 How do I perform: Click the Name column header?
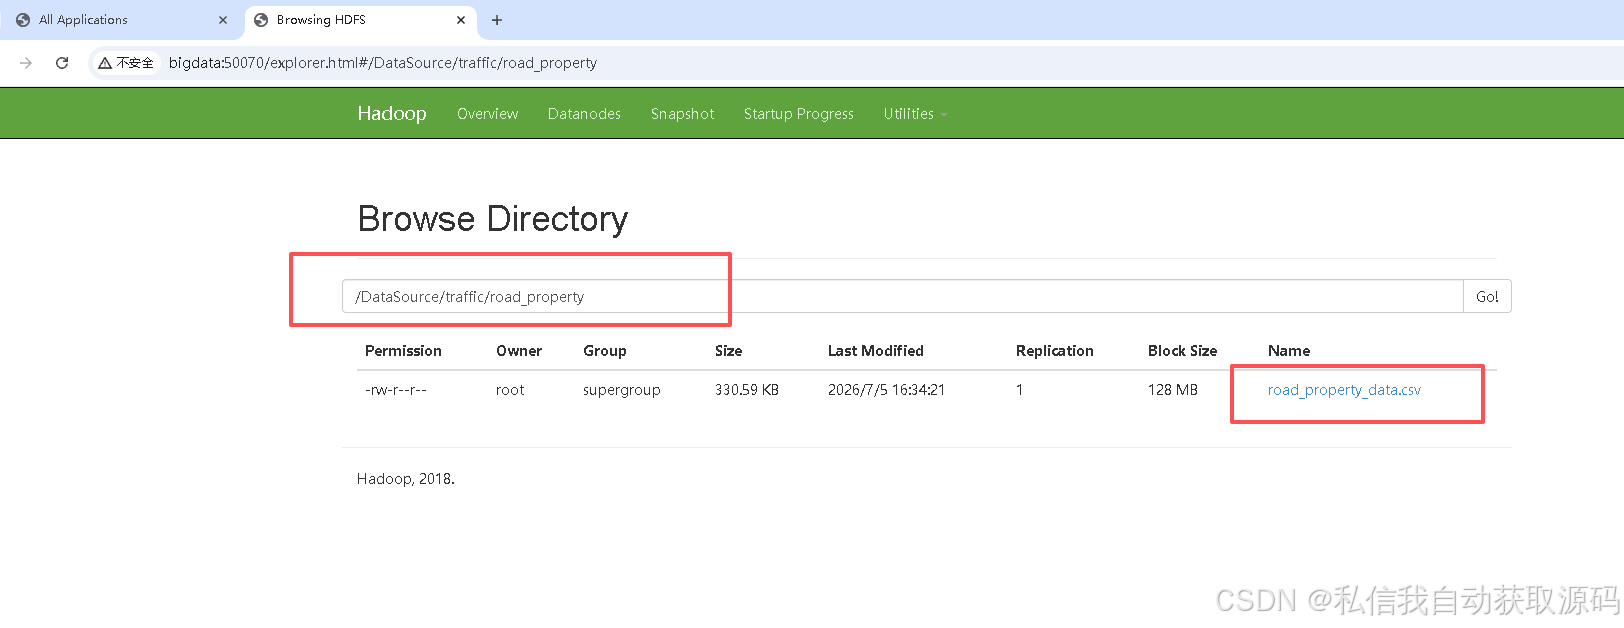pyautogui.click(x=1289, y=351)
